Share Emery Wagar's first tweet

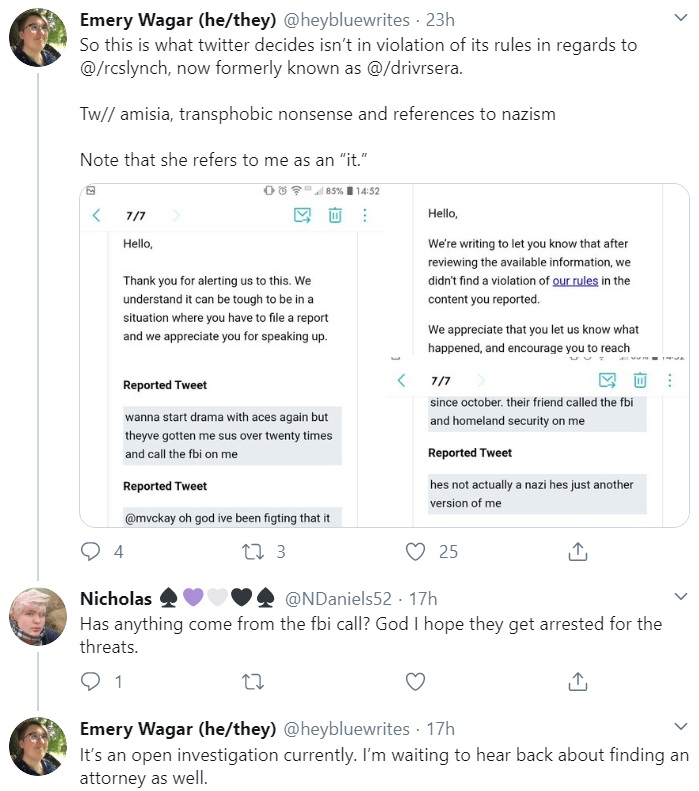point(578,551)
